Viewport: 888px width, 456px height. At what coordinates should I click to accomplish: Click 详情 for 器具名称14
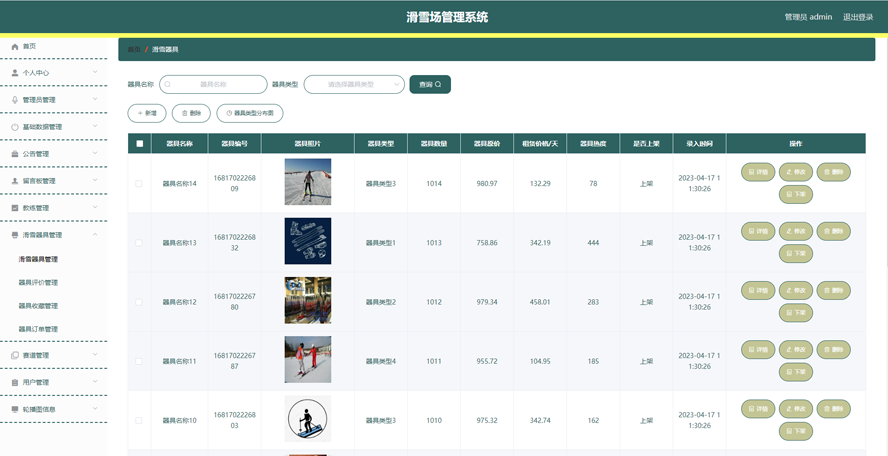pyautogui.click(x=758, y=172)
